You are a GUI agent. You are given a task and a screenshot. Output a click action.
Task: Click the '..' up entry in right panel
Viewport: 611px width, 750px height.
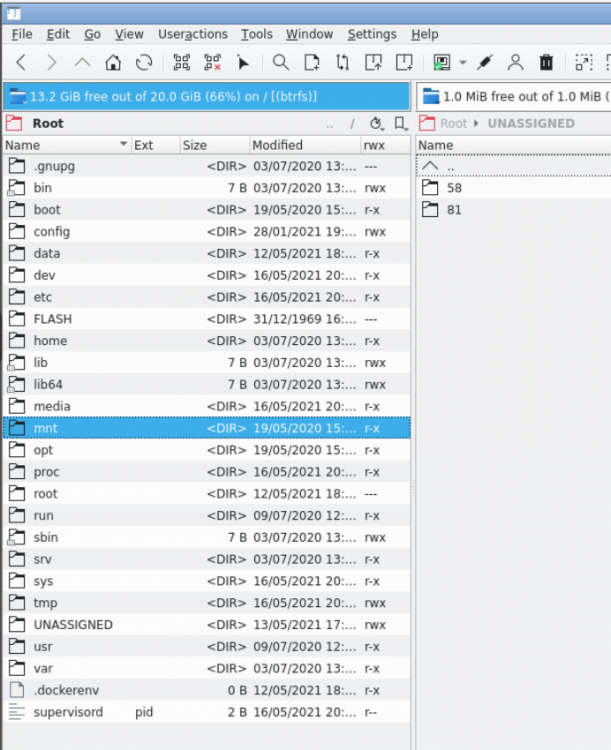(x=514, y=166)
